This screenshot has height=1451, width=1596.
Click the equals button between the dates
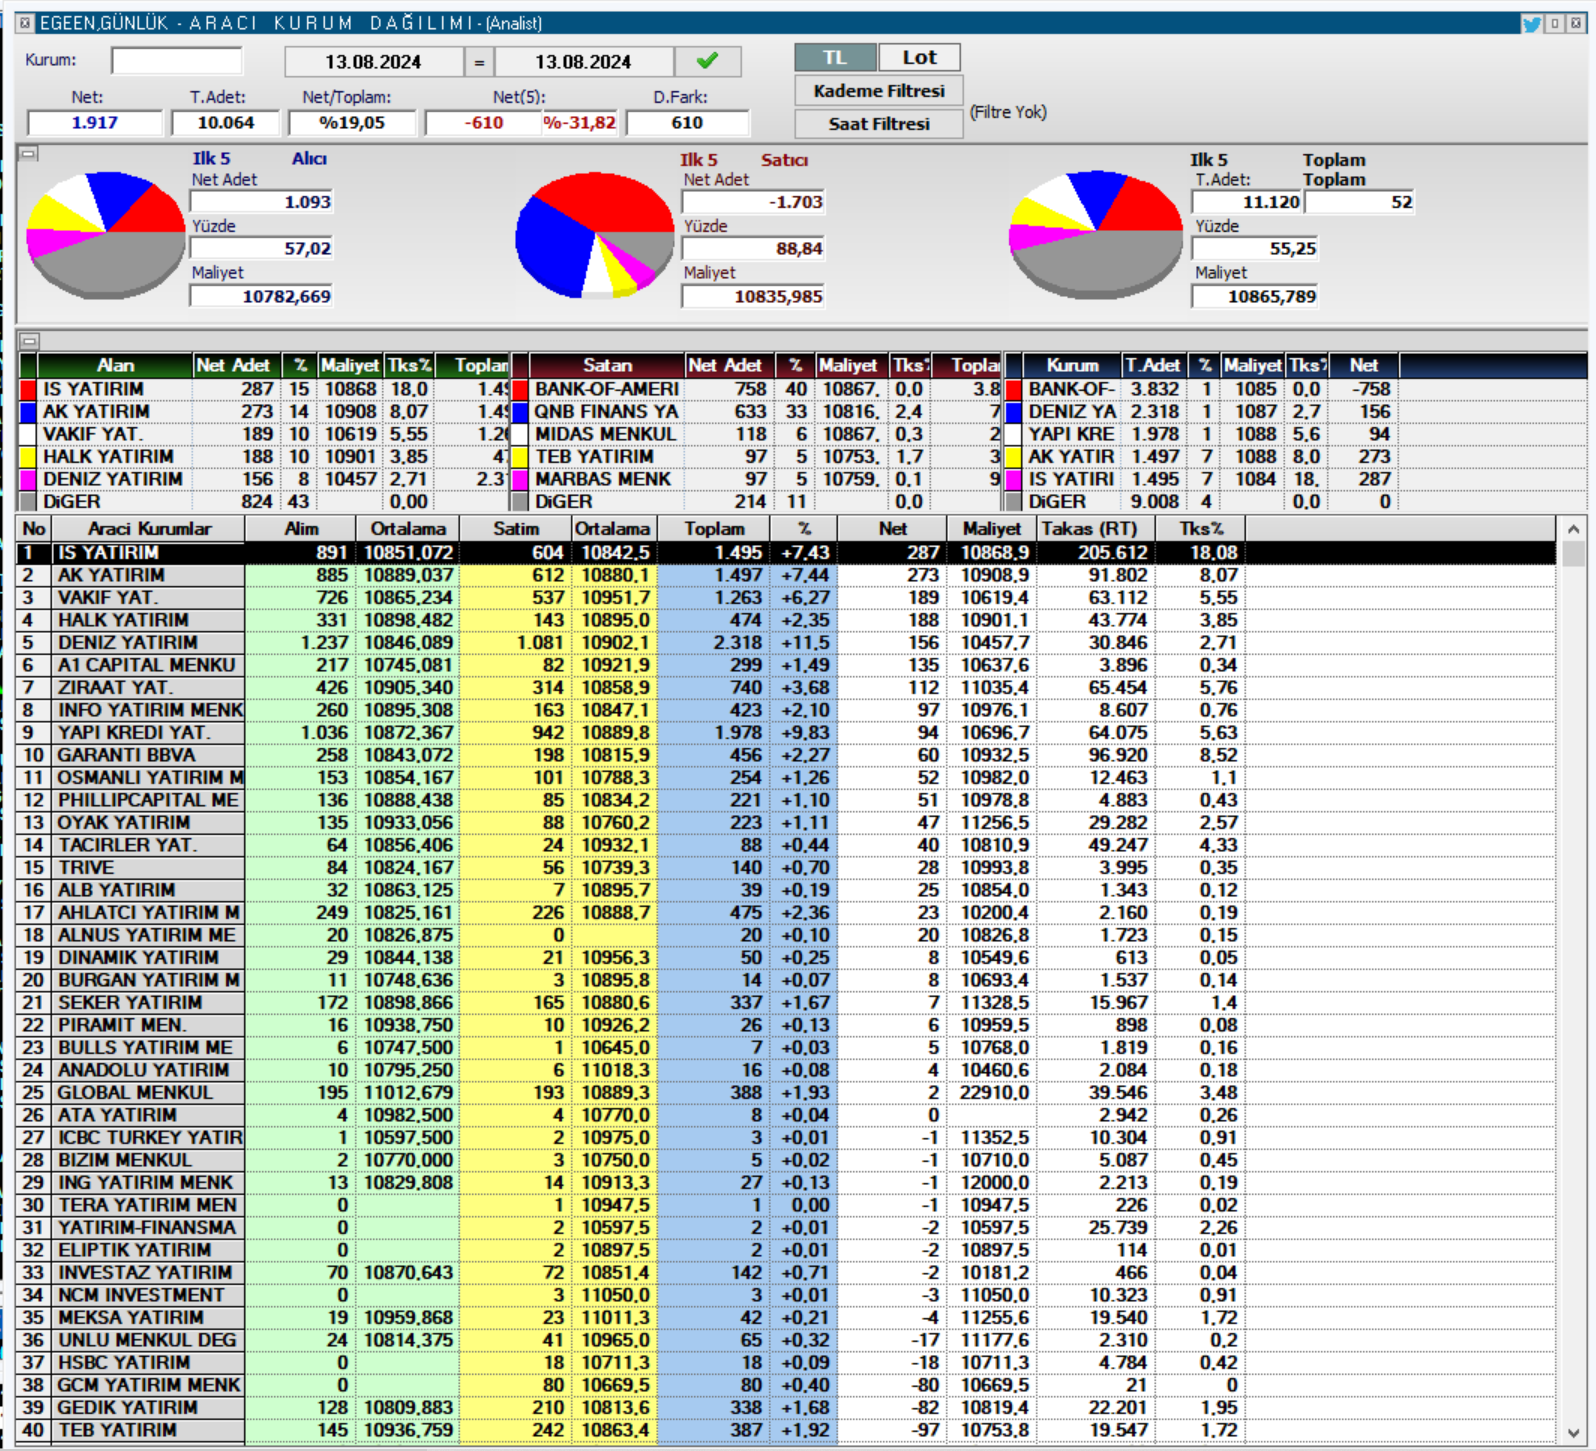pos(479,62)
